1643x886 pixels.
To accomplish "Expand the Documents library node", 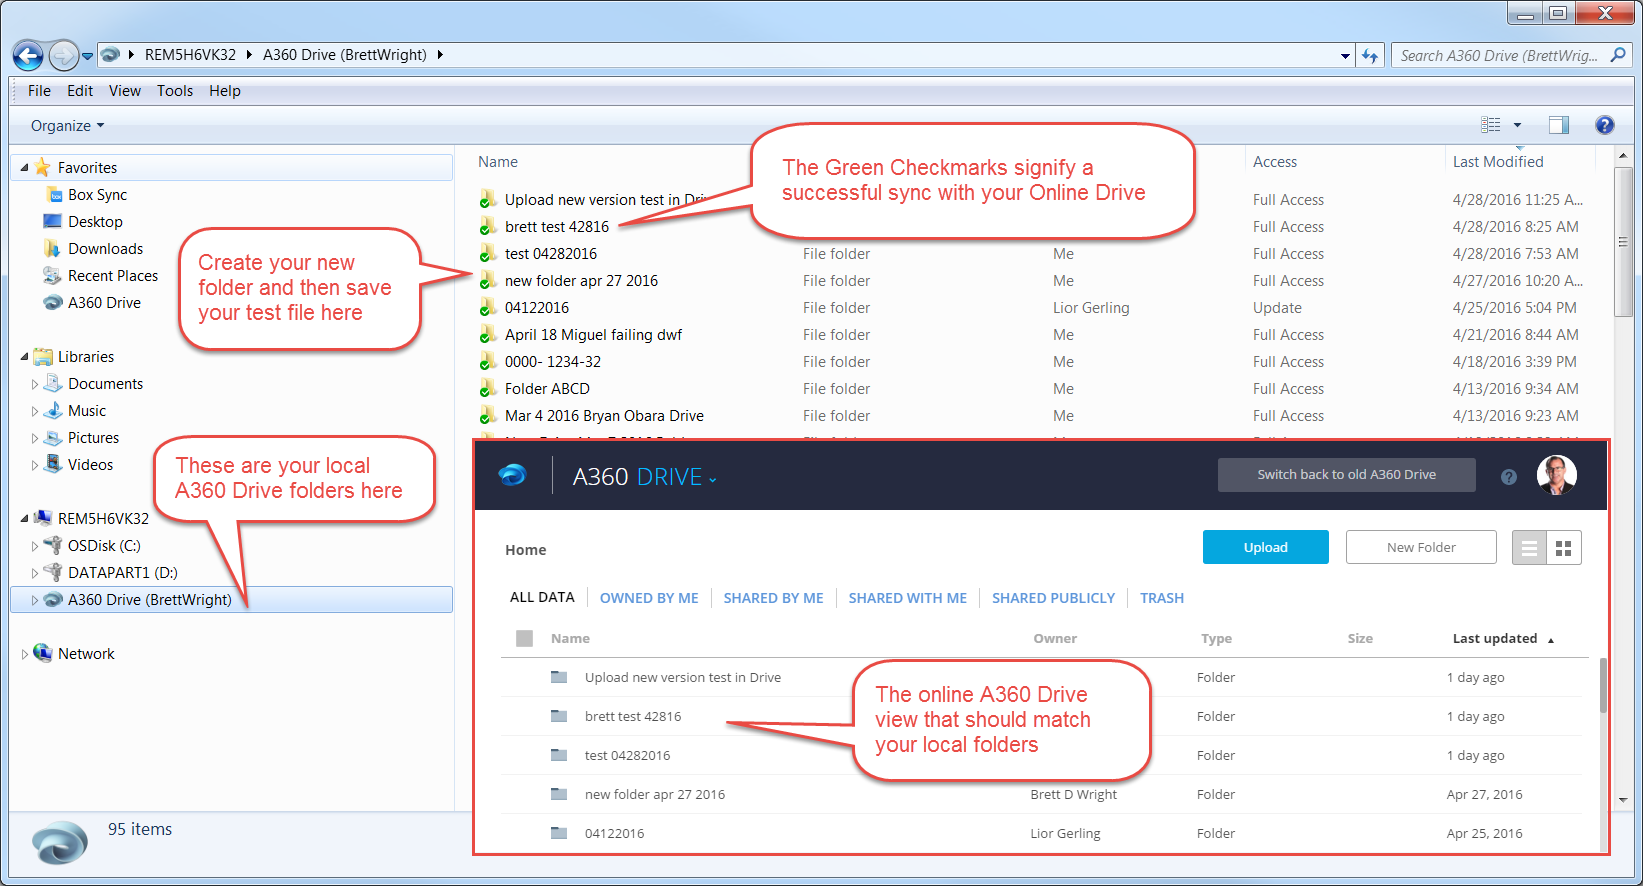I will pos(35,384).
